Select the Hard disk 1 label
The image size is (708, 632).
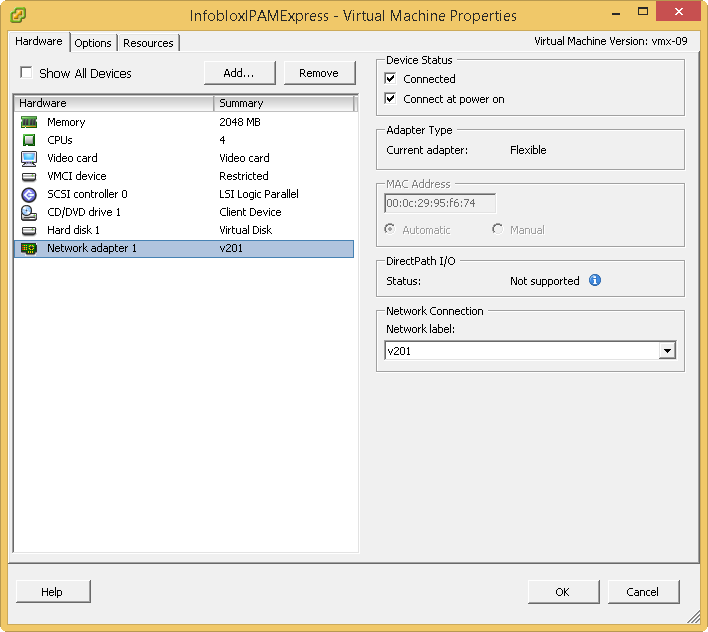tap(73, 230)
